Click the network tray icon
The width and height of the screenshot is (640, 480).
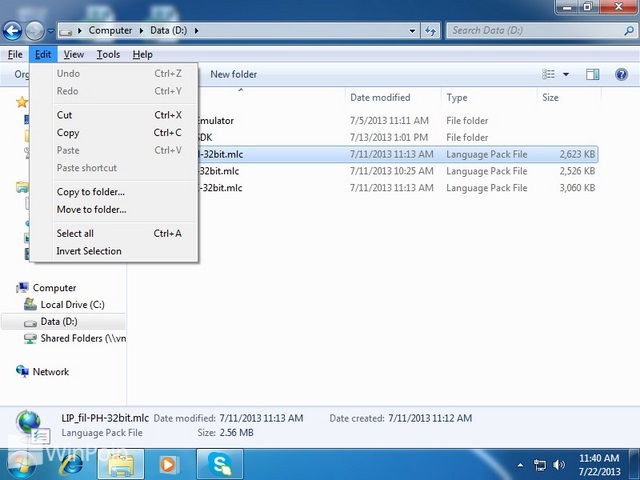540,465
